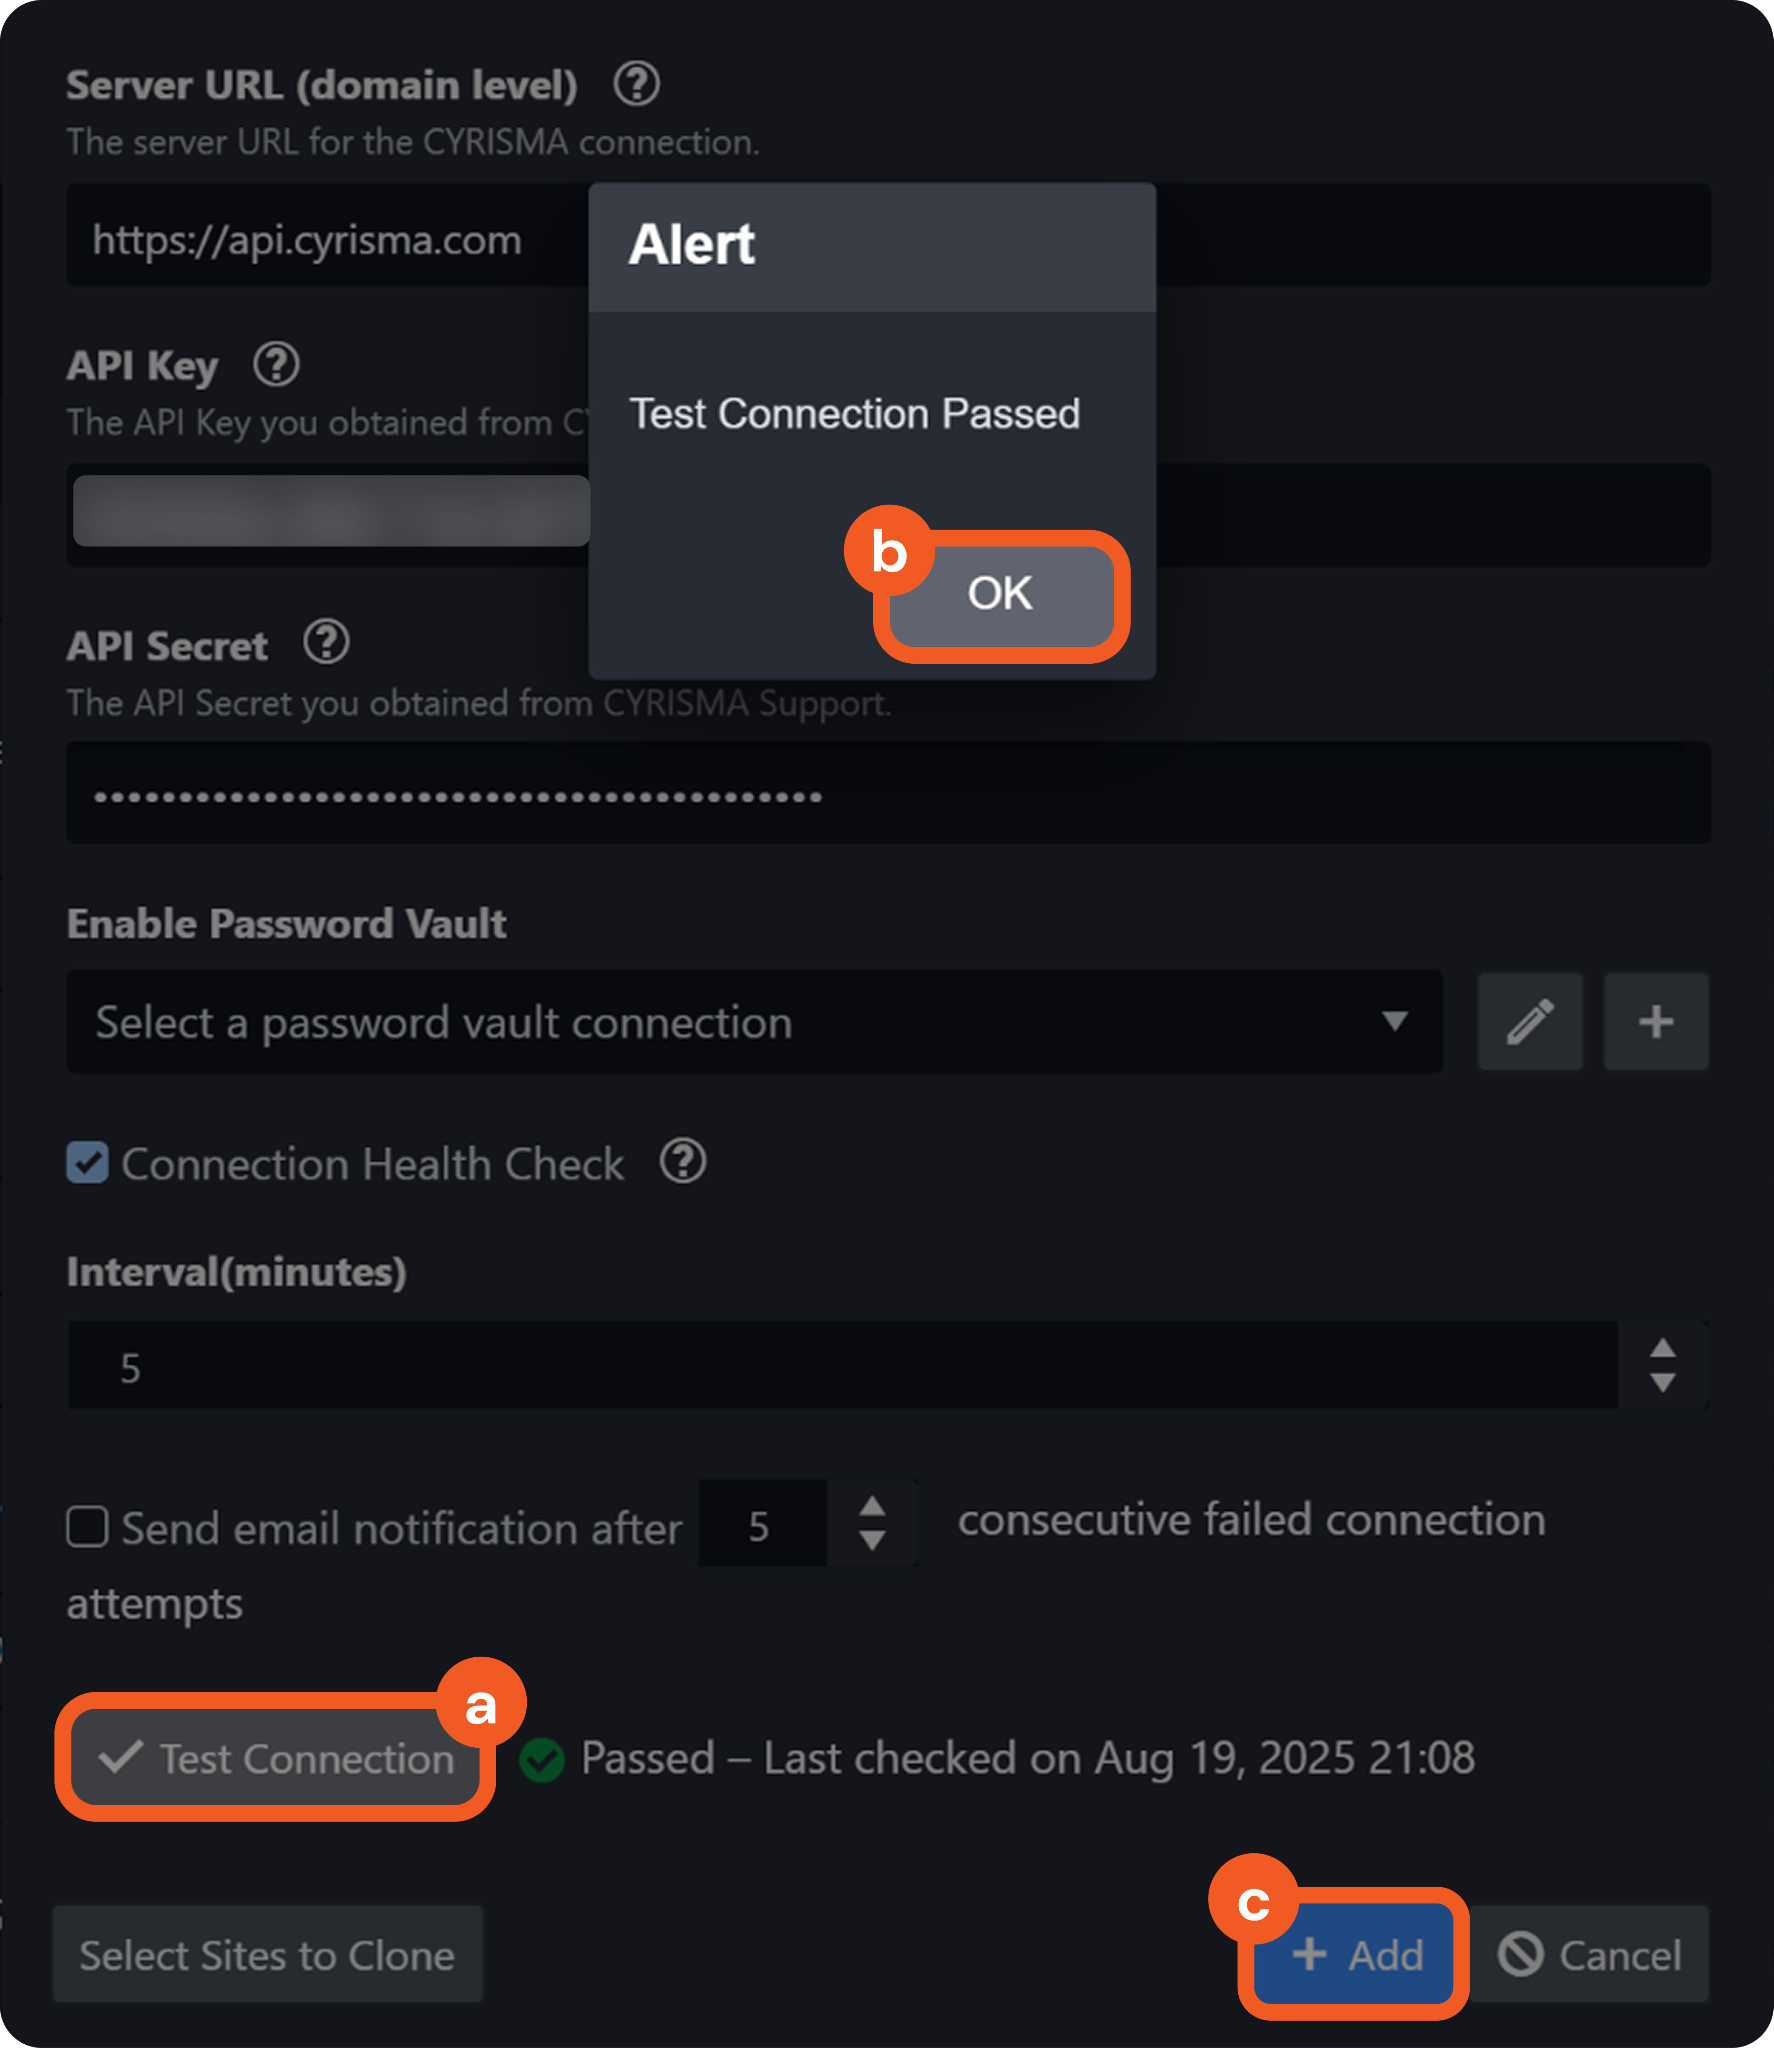Click the Test Connection button
The height and width of the screenshot is (2048, 1774).
[276, 1758]
